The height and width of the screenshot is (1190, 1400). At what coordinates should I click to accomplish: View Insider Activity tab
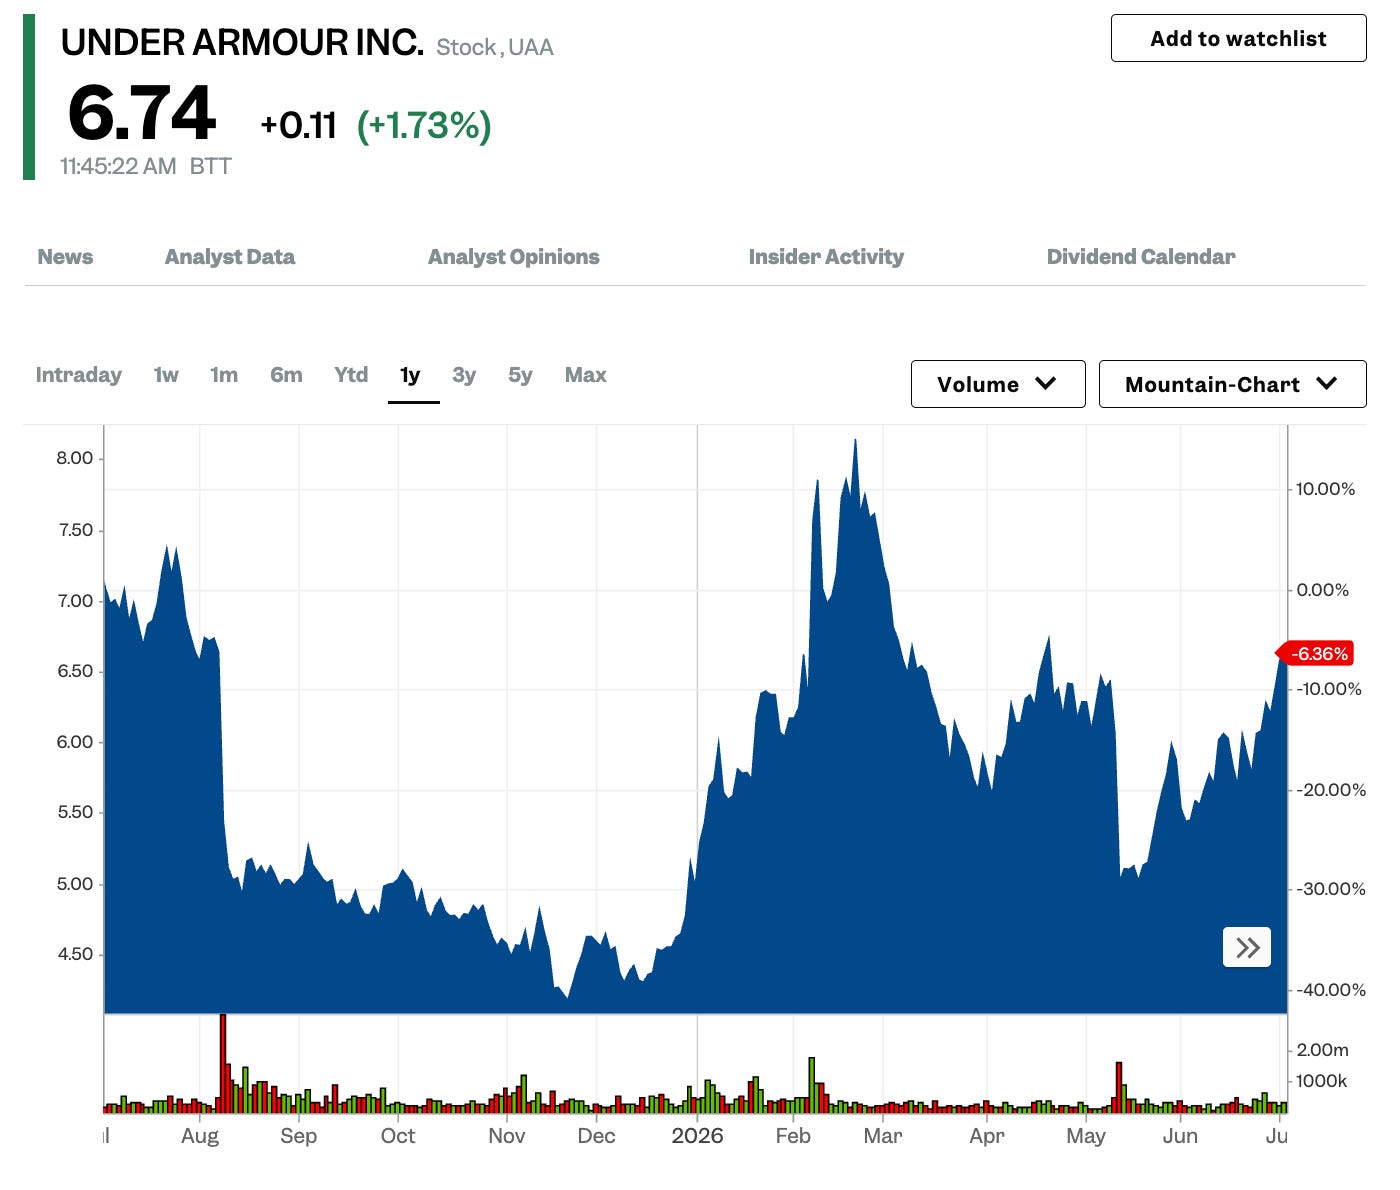pos(826,257)
